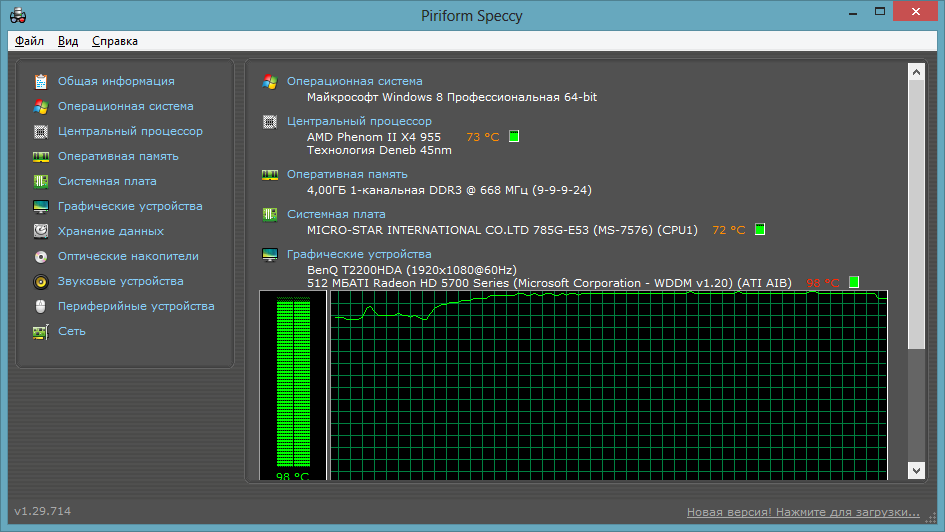
Task: Click the green indicator next to 72 °C
Action: [760, 229]
